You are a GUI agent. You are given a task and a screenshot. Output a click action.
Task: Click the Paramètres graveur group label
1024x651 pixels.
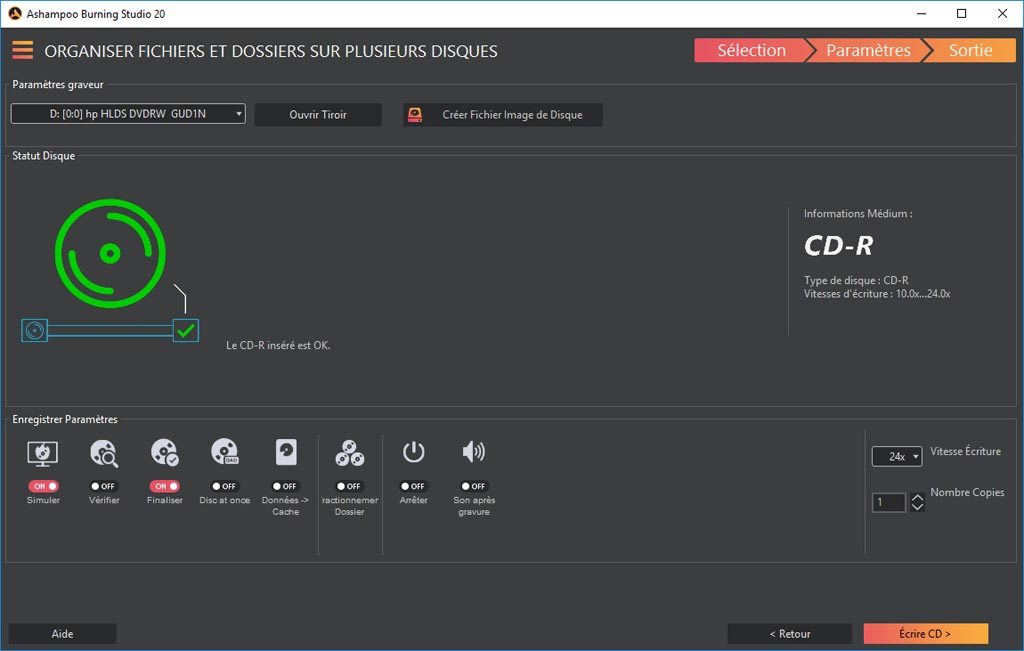click(x=58, y=84)
